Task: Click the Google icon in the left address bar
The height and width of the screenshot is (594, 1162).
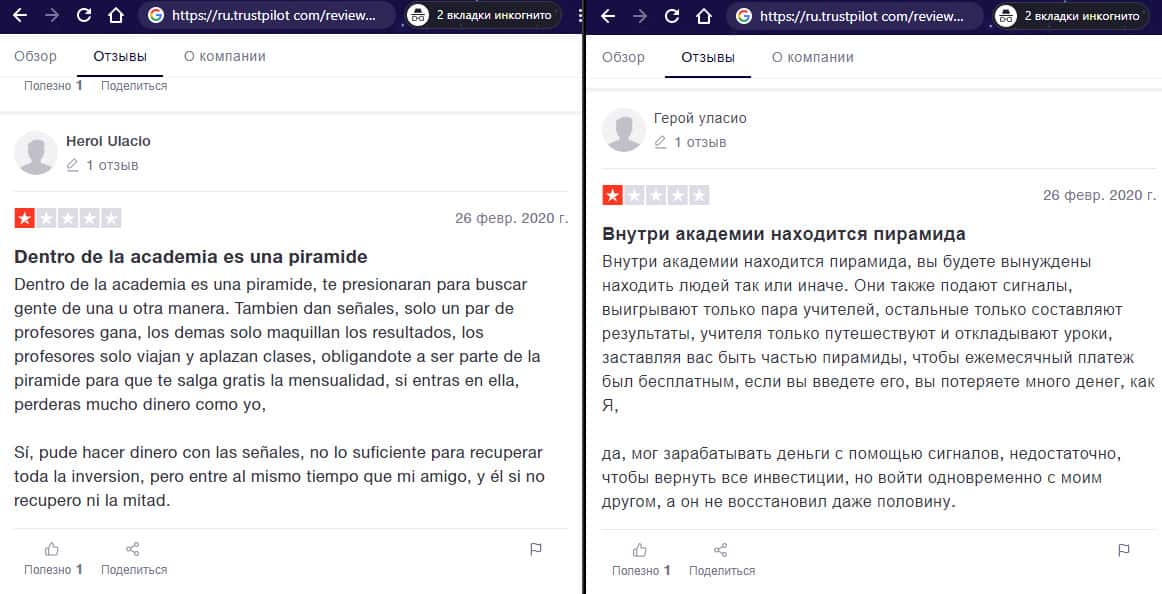Action: click(154, 16)
